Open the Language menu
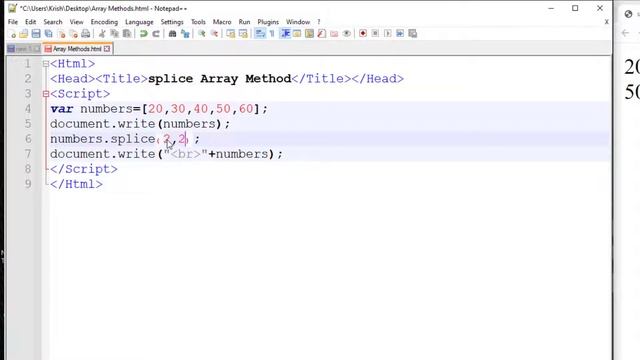 [139, 22]
